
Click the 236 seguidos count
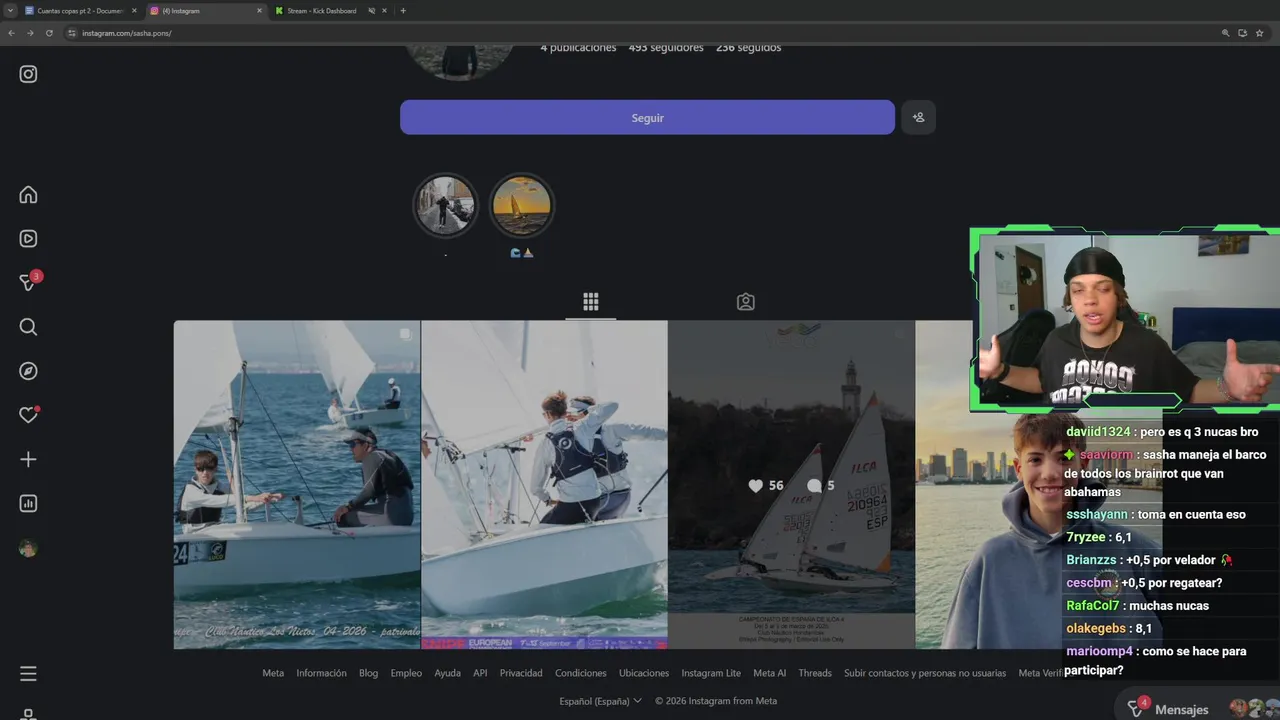pos(749,47)
